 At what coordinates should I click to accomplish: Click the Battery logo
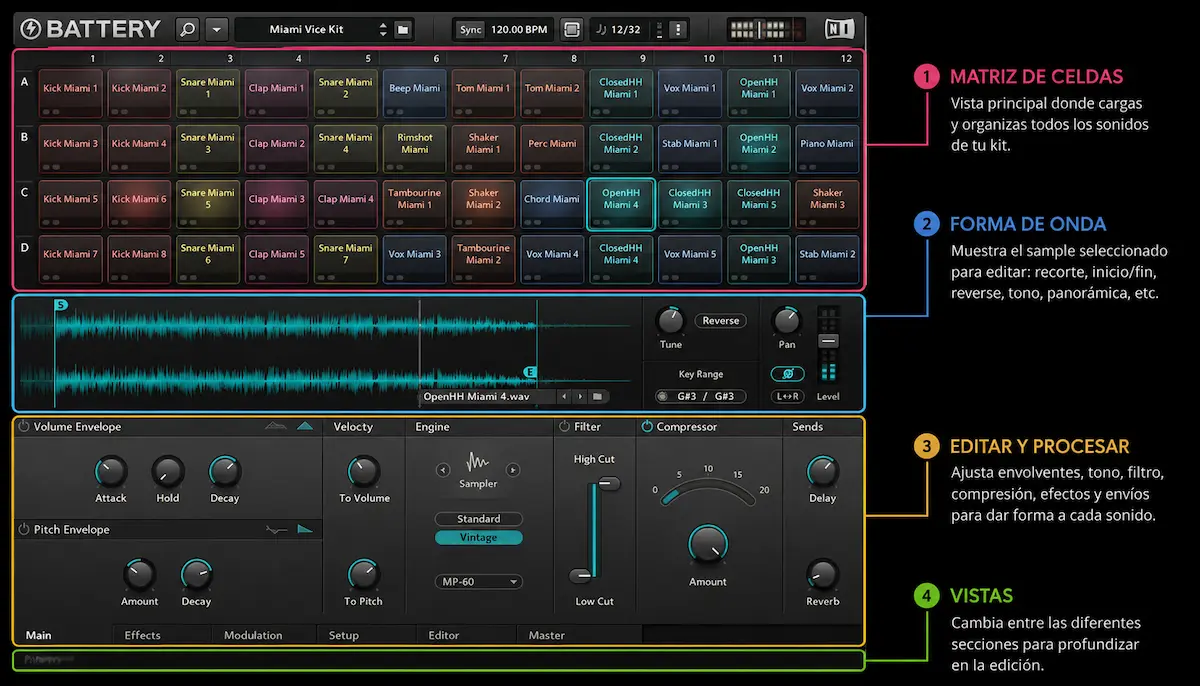tap(90, 29)
